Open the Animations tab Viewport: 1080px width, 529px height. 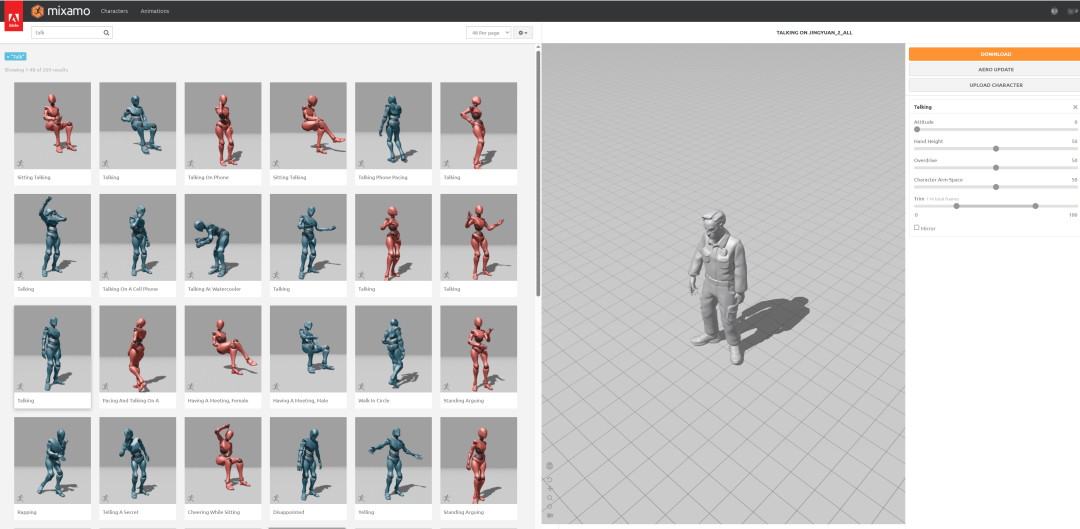pyautogui.click(x=154, y=11)
